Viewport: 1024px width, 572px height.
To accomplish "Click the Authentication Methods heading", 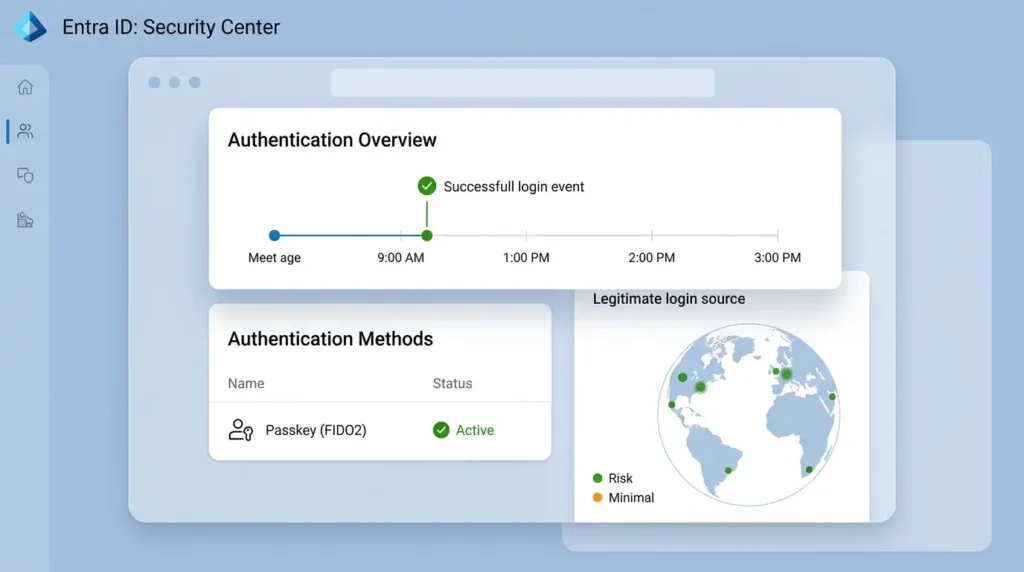I will 330,339.
